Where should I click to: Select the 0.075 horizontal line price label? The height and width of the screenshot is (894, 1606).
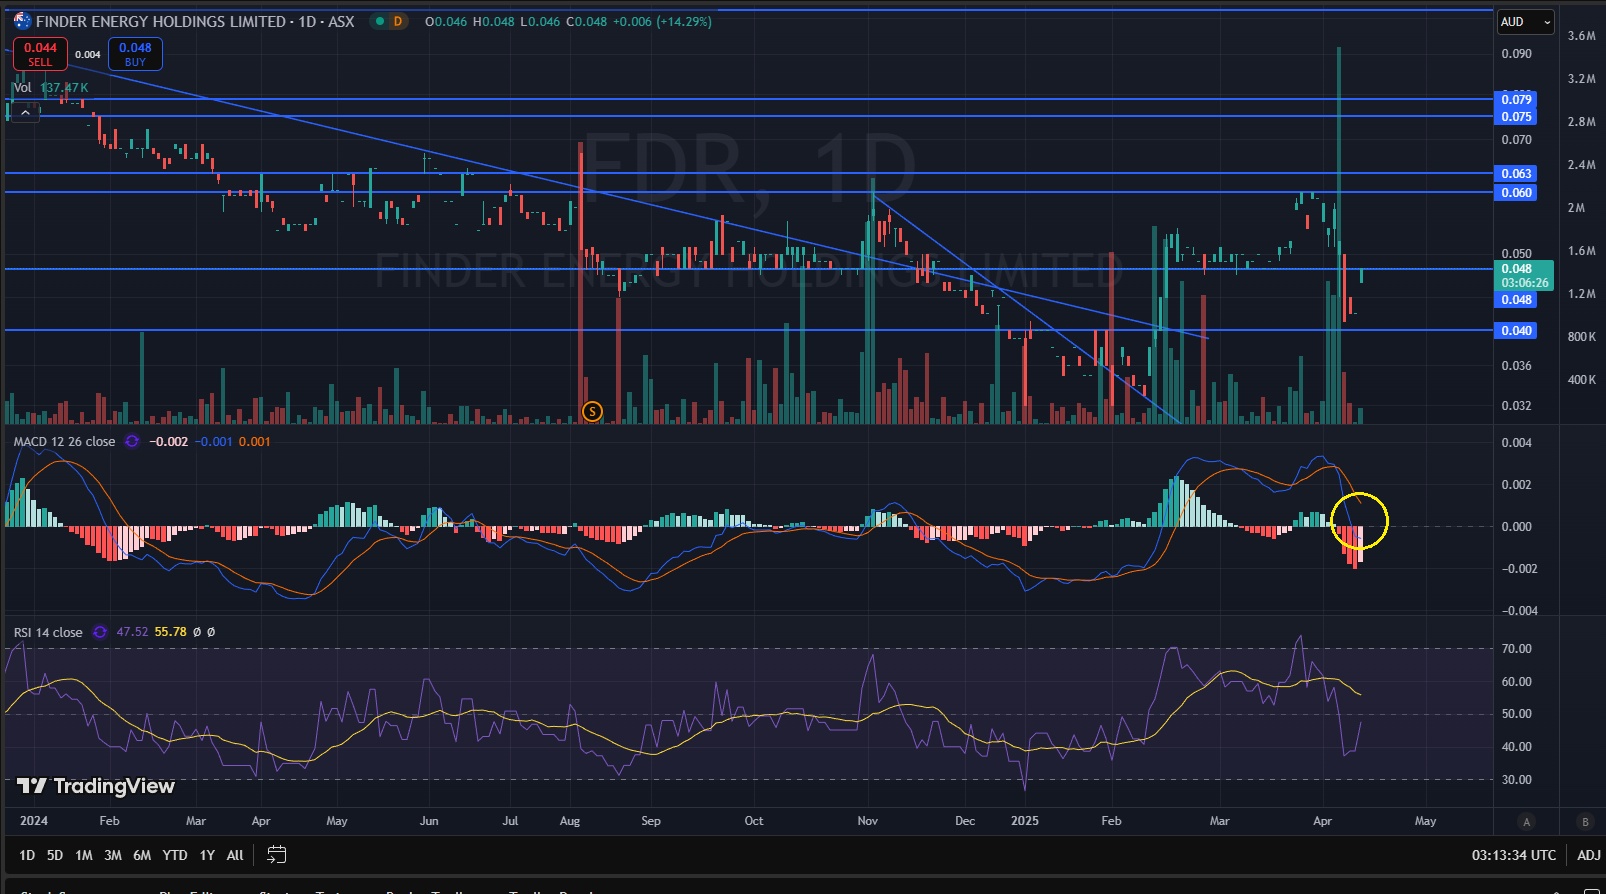click(x=1516, y=116)
